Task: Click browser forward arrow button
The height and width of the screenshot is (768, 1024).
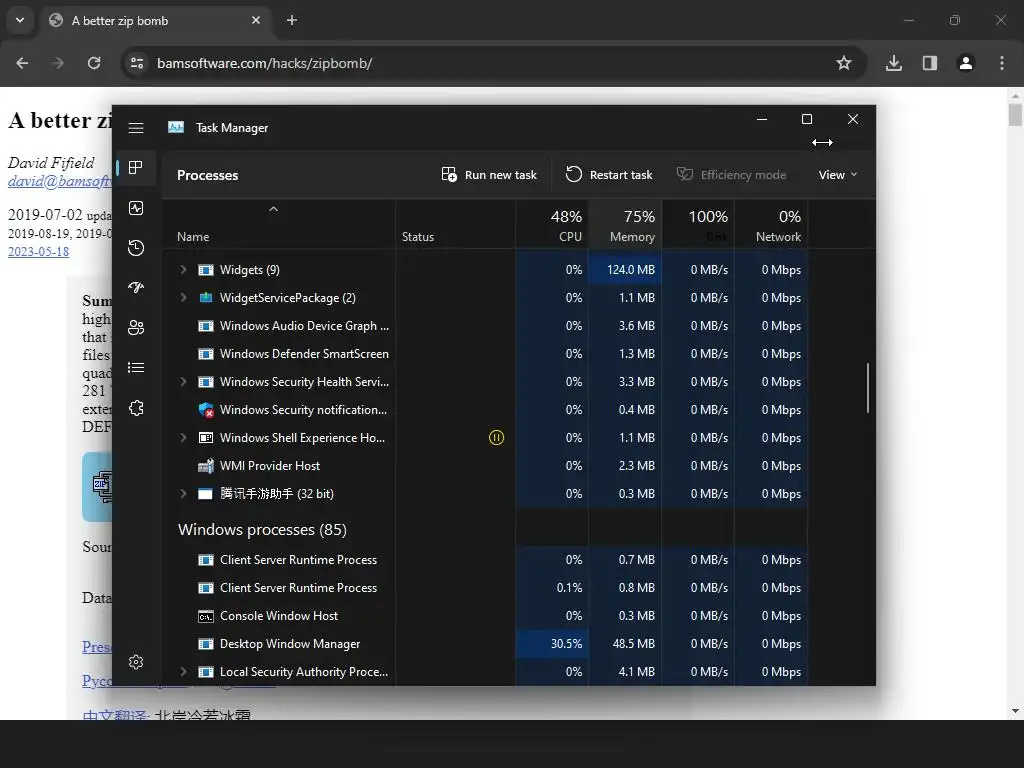Action: 58,63
